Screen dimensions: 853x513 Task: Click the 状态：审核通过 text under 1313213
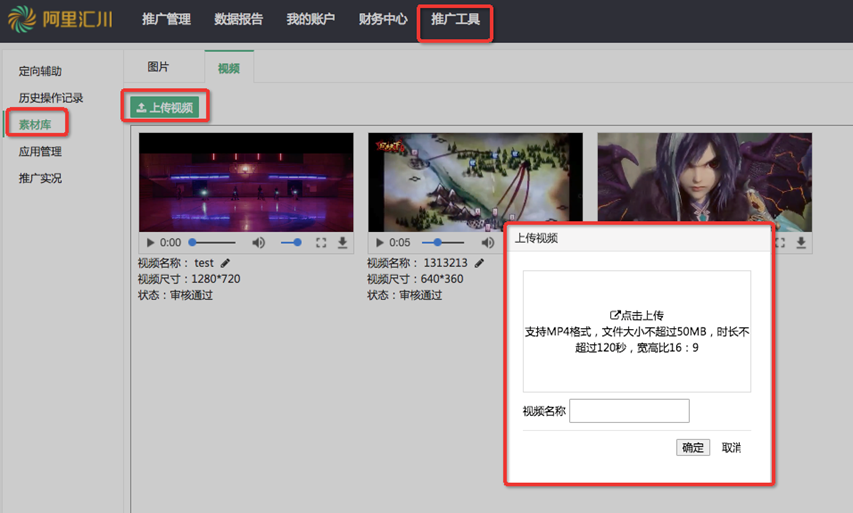404,295
